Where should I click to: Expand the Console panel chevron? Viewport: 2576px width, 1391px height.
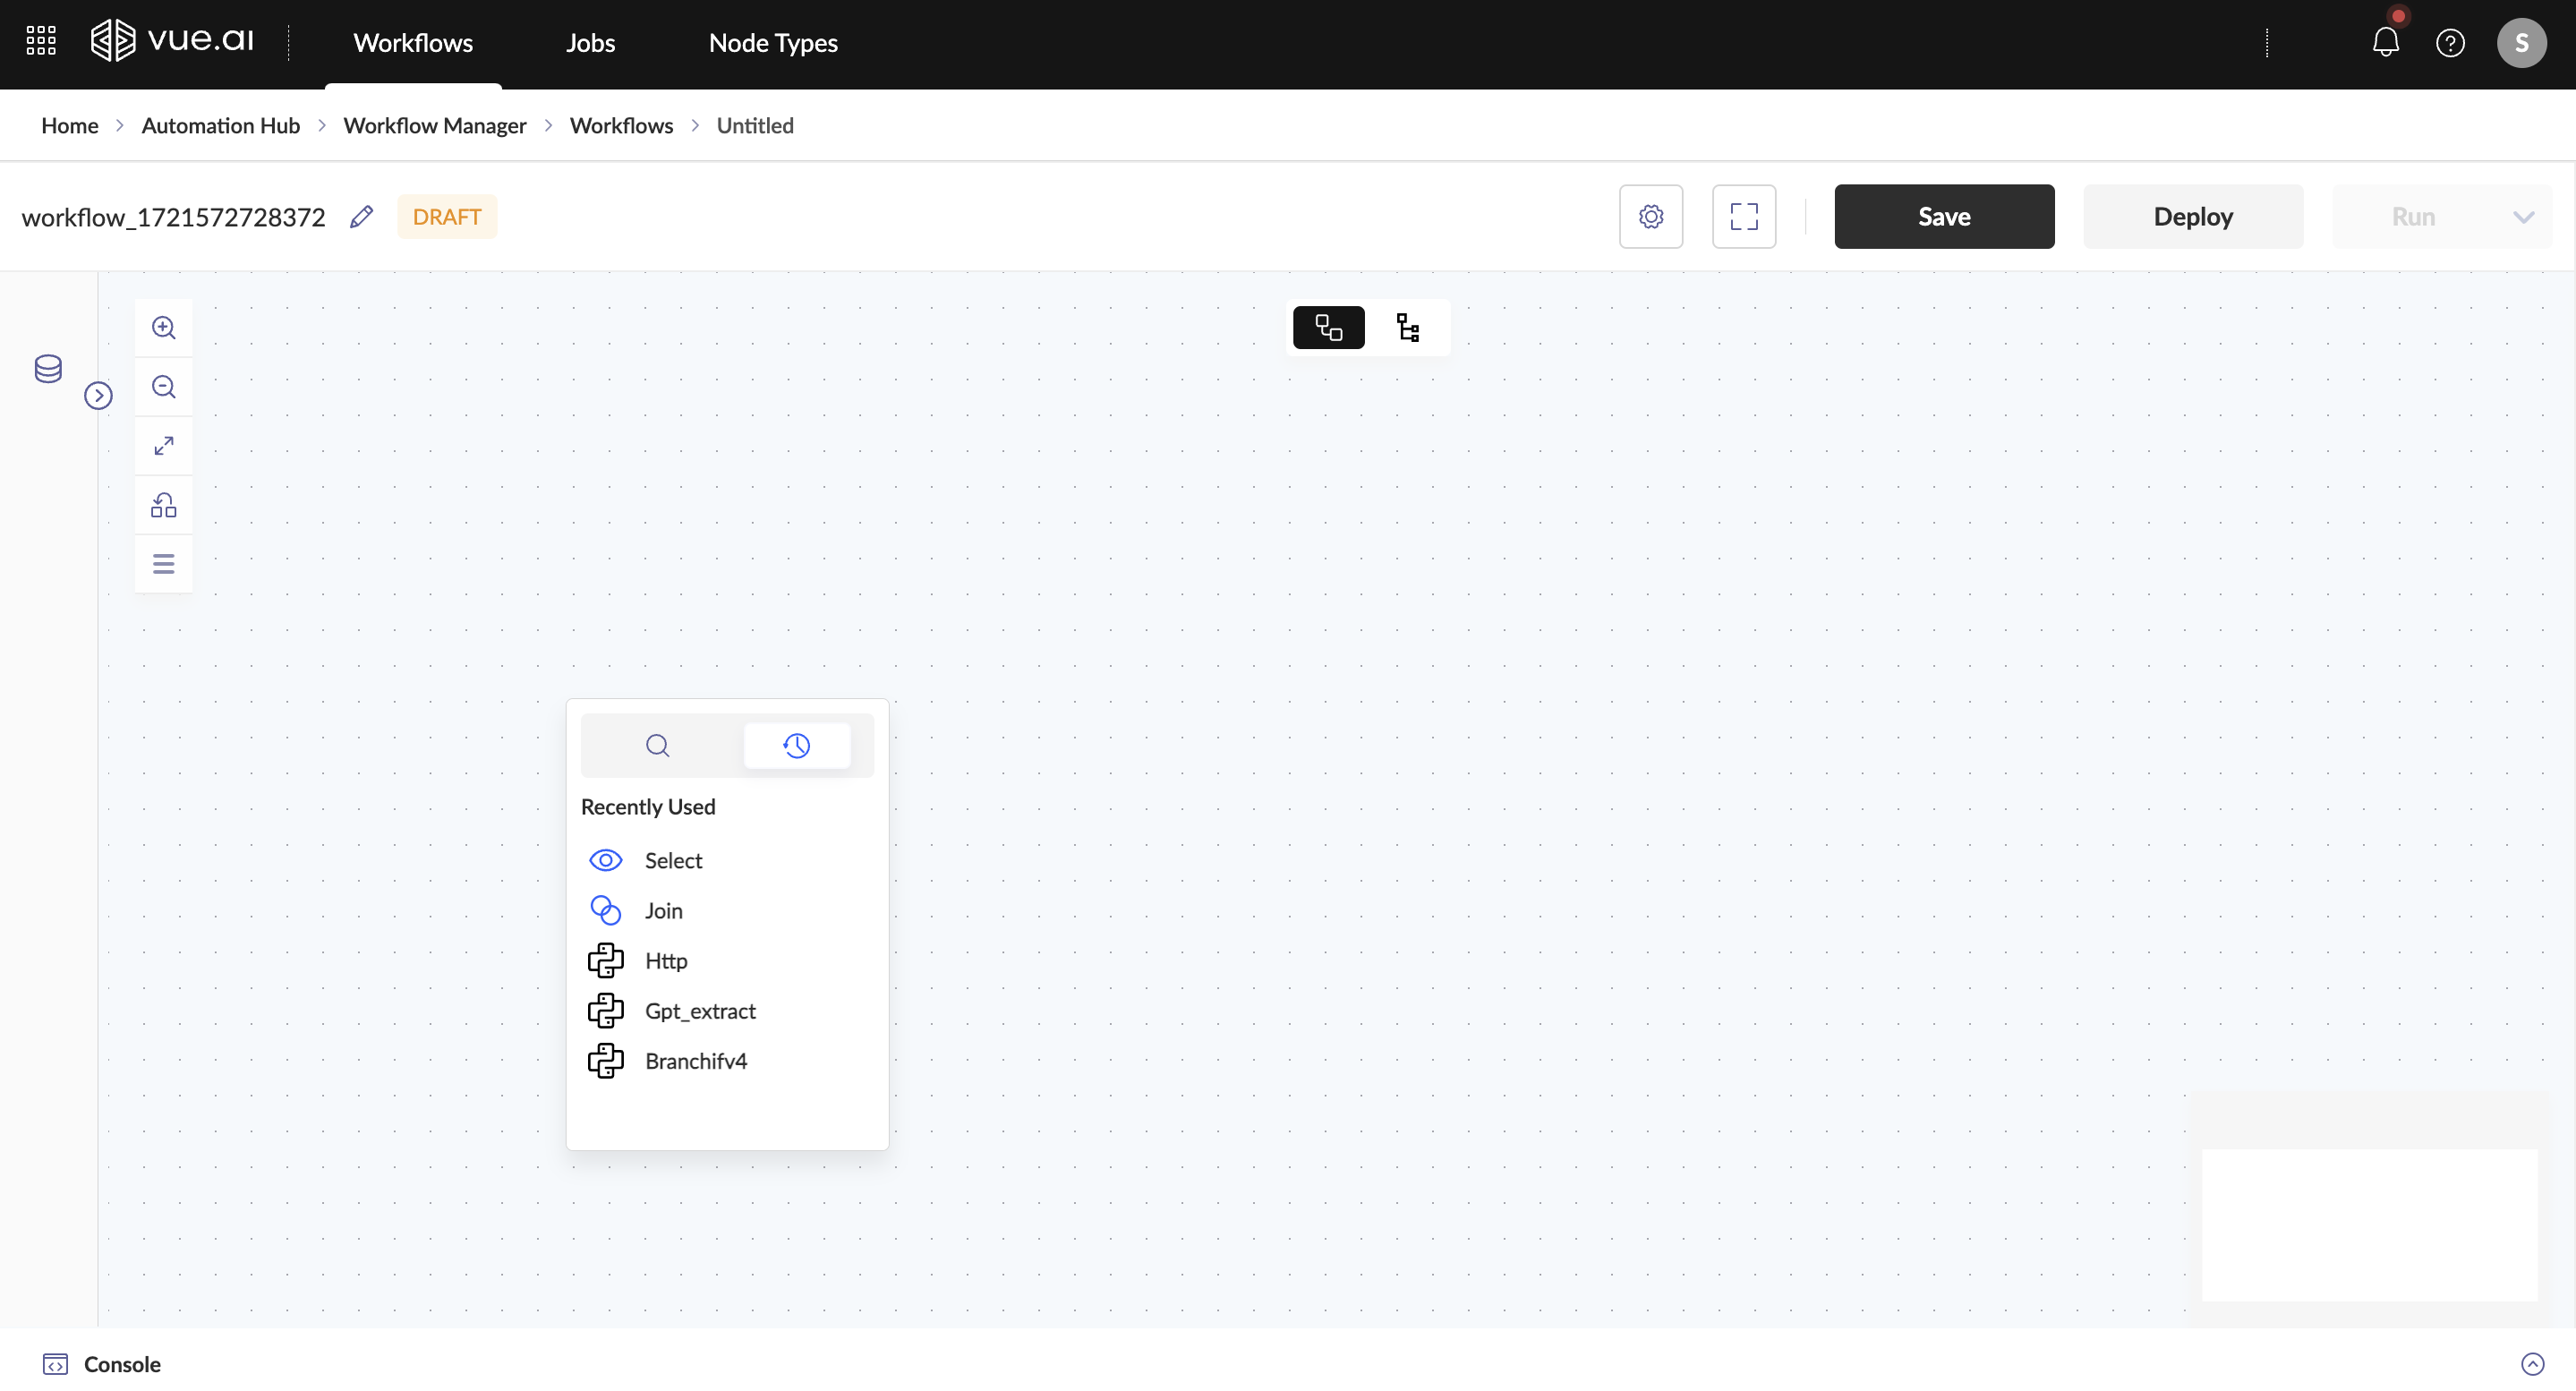(2532, 1364)
